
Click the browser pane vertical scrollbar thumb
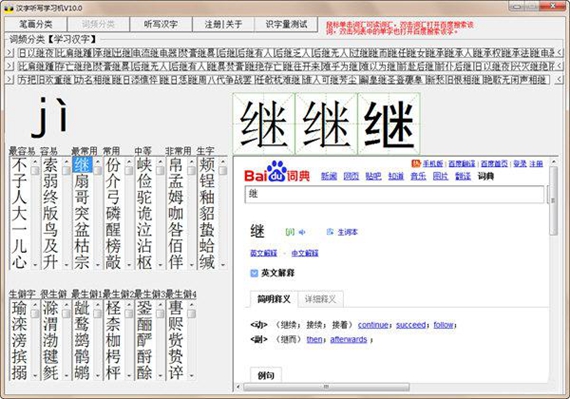553,201
